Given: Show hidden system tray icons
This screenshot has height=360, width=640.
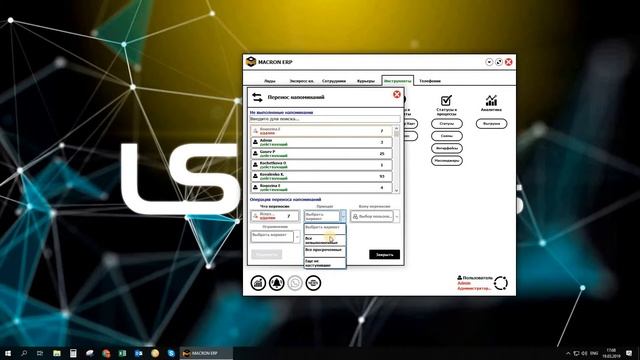Looking at the screenshot, I should tap(568, 353).
